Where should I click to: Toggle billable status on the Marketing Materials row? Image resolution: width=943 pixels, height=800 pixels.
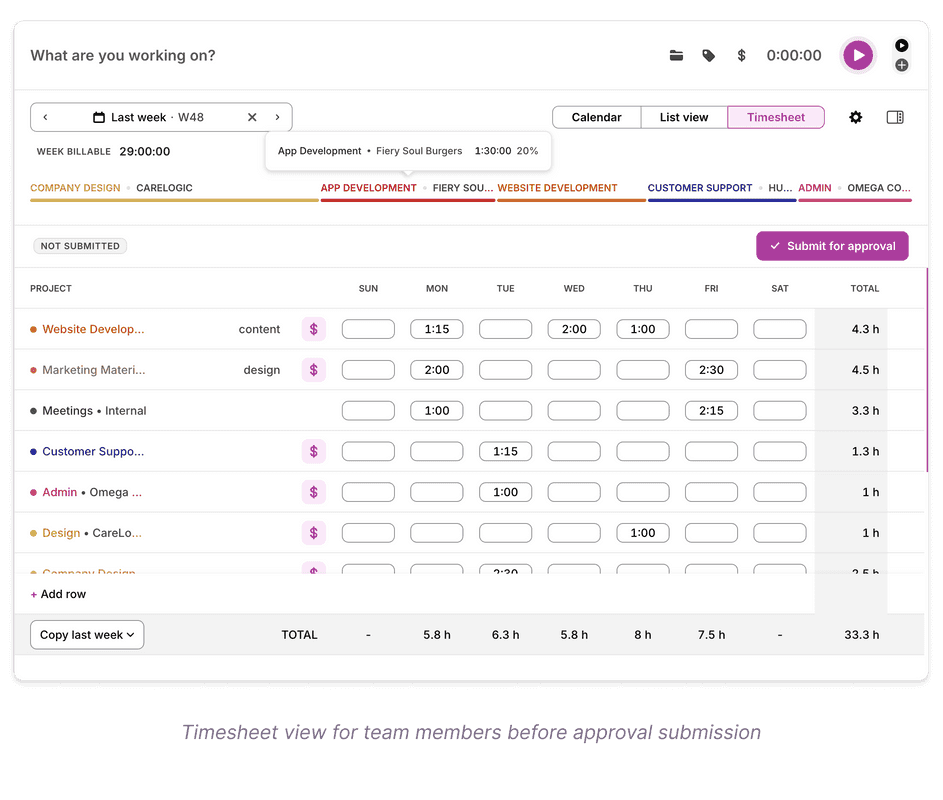click(x=314, y=369)
